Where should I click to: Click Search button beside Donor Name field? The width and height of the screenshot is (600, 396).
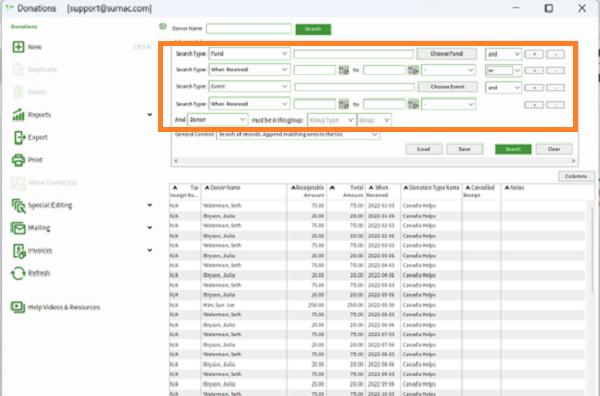(313, 29)
